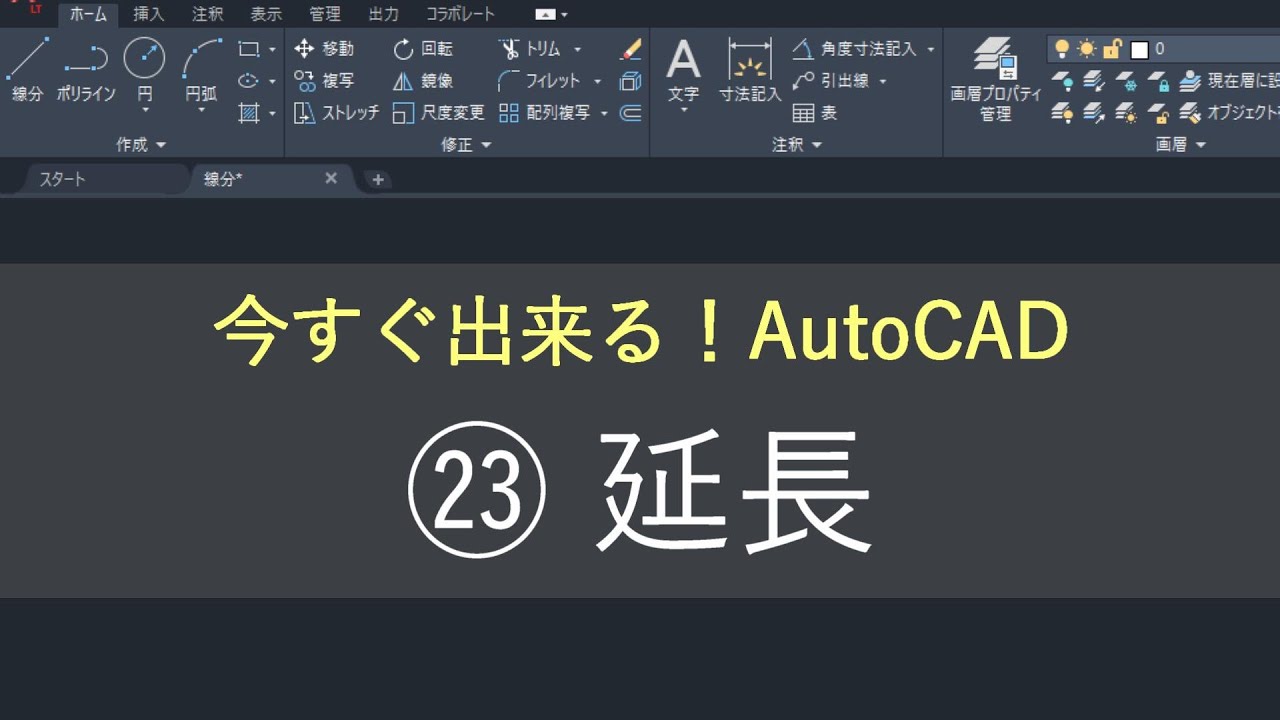
Task: Select the 角度寸法記入 tool
Action: click(855, 49)
